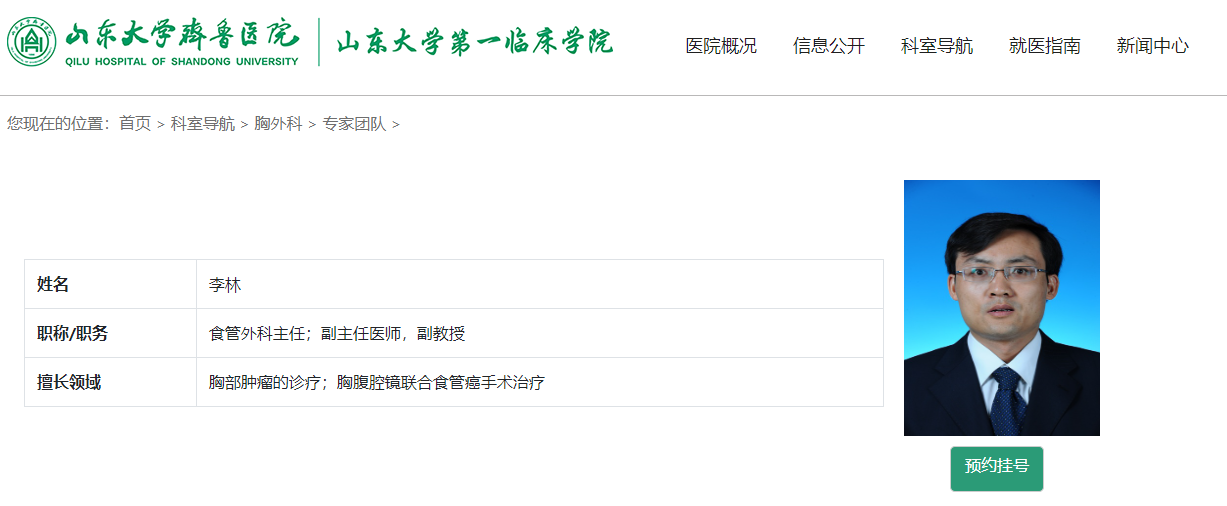1227x506 pixels.
Task: Click the circular hospital emblem logo
Action: click(32, 42)
